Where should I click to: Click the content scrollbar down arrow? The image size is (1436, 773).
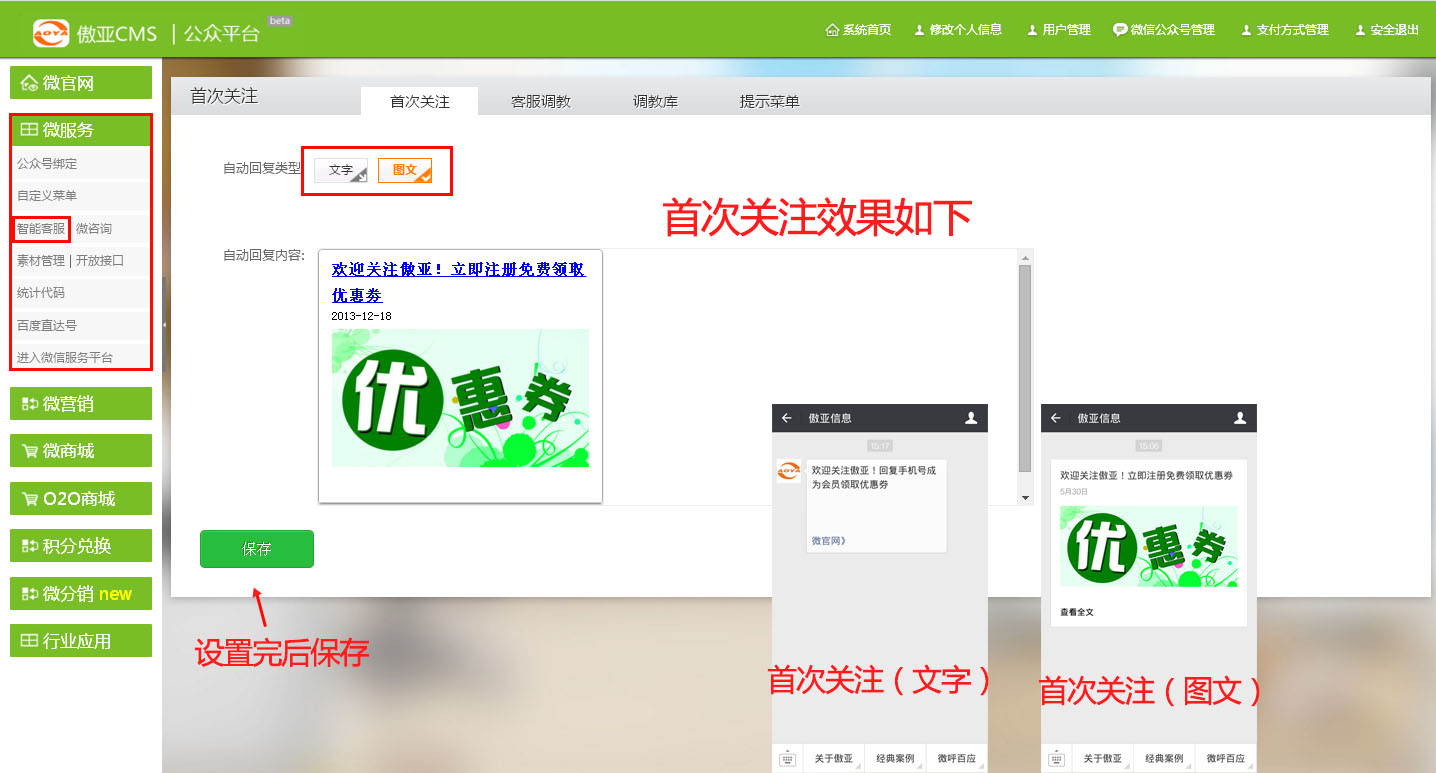[1025, 497]
